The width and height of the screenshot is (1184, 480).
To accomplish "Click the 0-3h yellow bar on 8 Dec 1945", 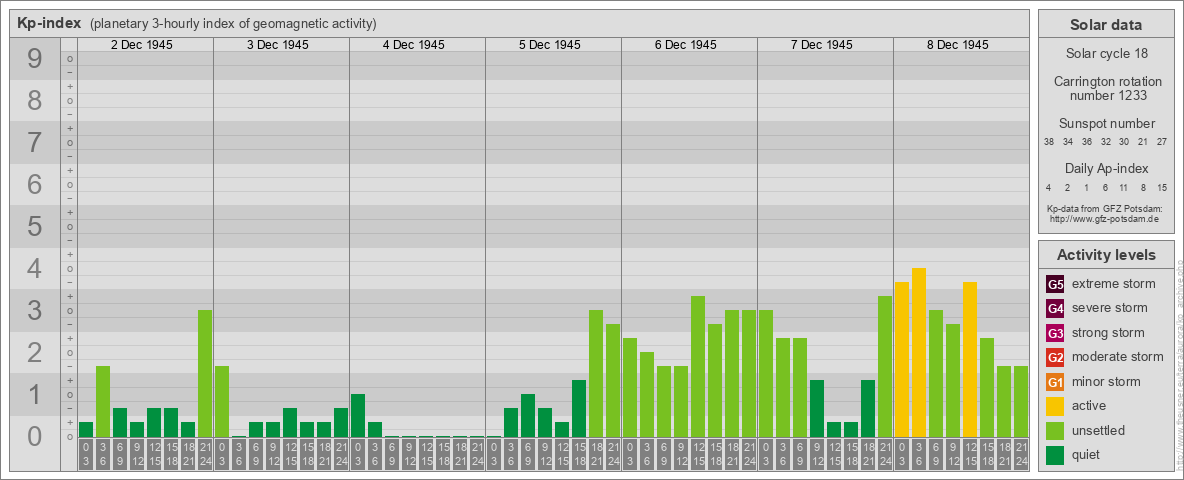I will (x=902, y=359).
